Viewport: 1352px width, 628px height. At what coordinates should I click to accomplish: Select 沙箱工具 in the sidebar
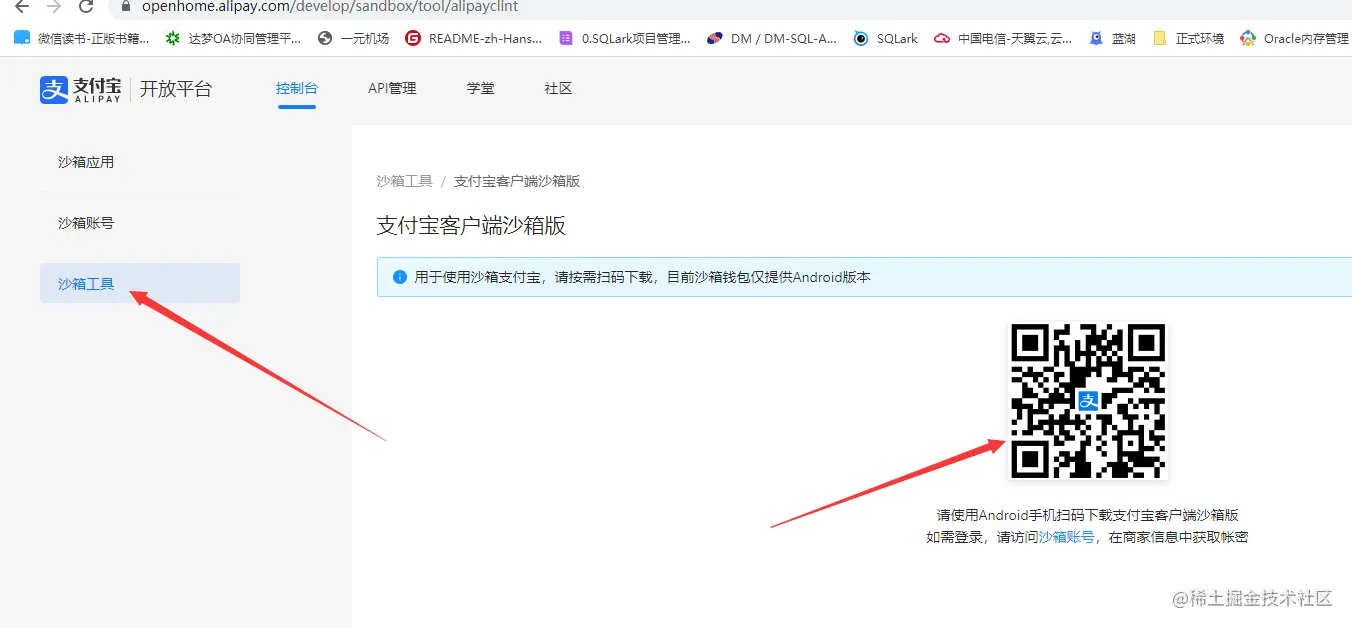pos(140,283)
